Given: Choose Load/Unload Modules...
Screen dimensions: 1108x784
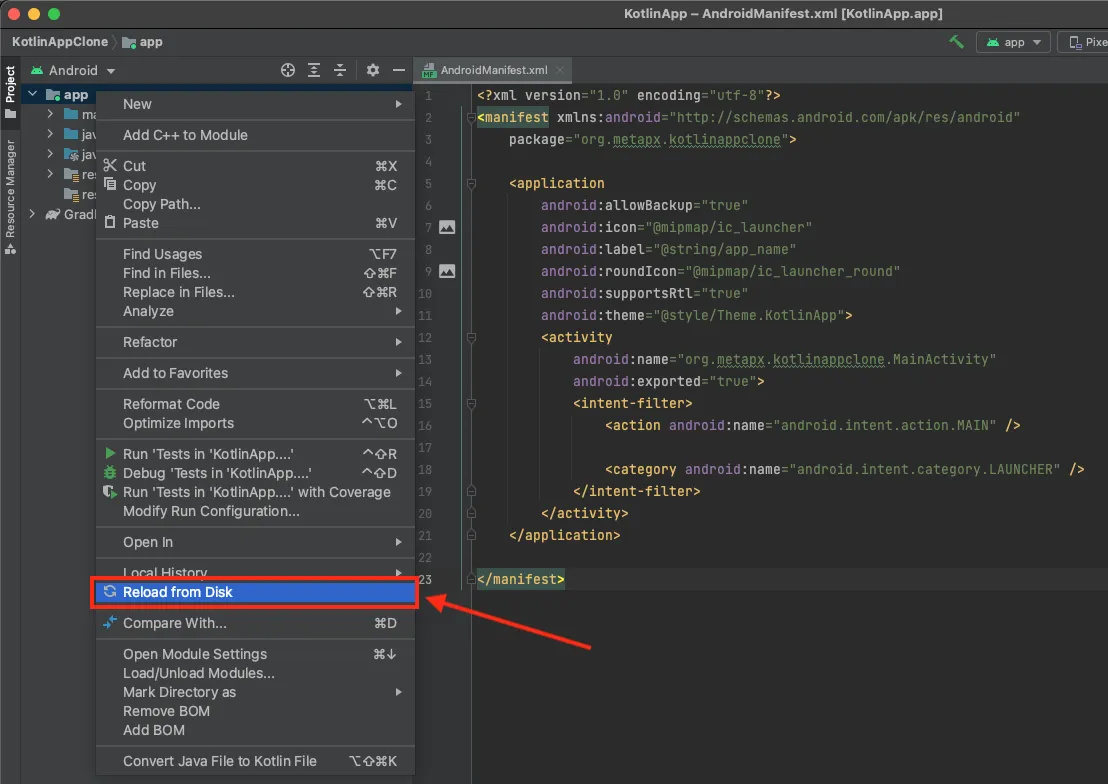Looking at the screenshot, I should coord(255,673).
